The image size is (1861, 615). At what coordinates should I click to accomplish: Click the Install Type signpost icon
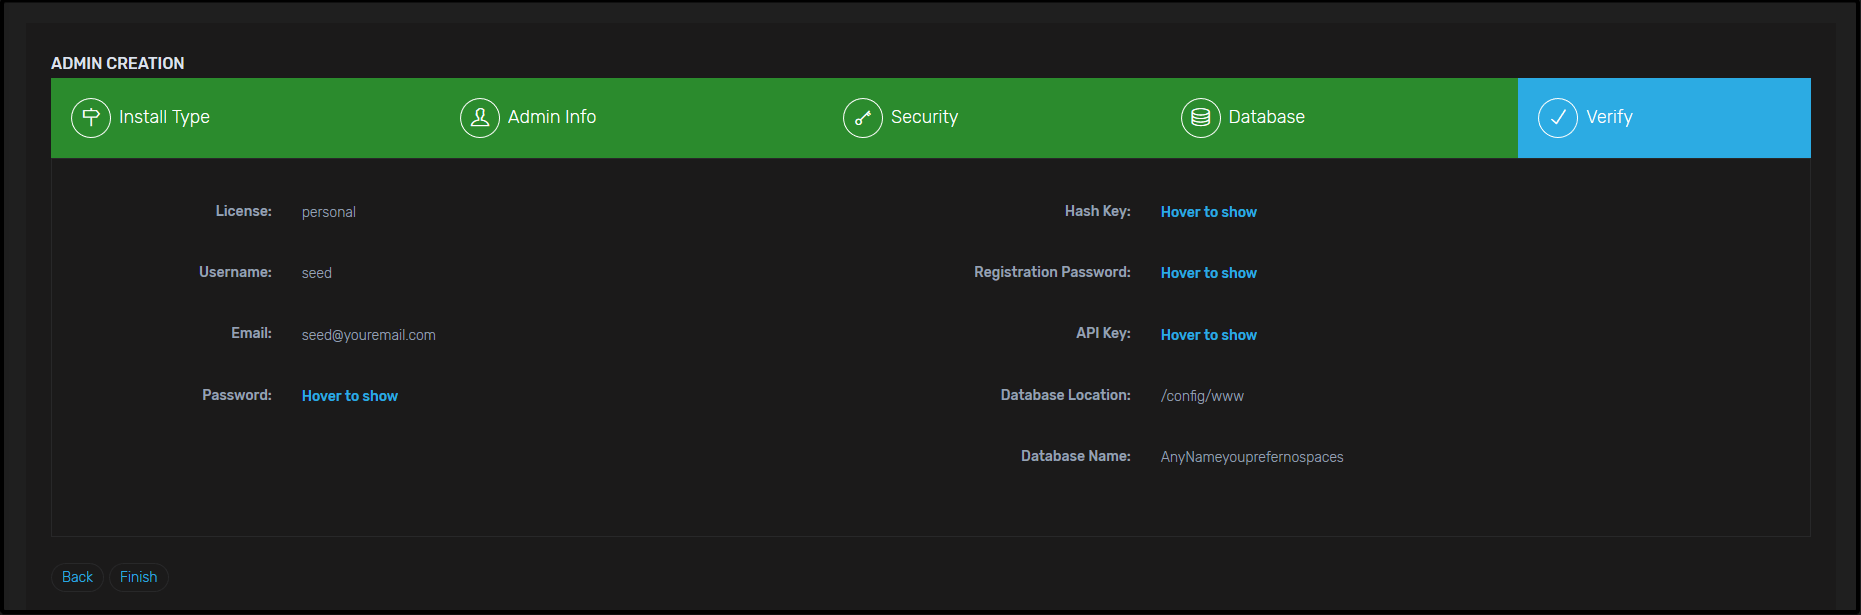(x=91, y=118)
